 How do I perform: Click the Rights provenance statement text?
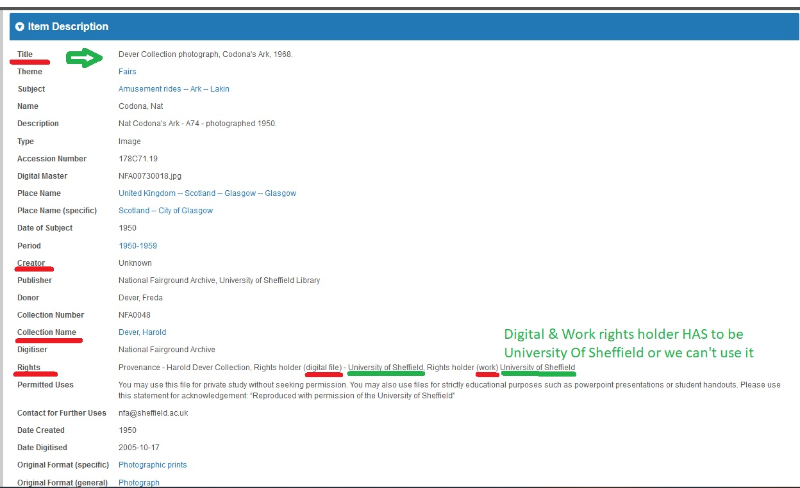pyautogui.click(x=346, y=367)
